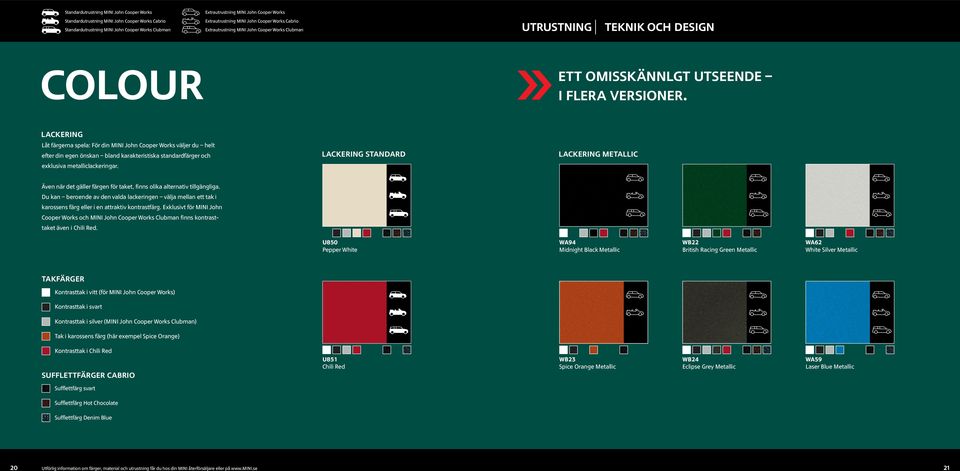Click the Sufflettfärg svart legend square
This screenshot has width=960, height=471.
point(46,389)
